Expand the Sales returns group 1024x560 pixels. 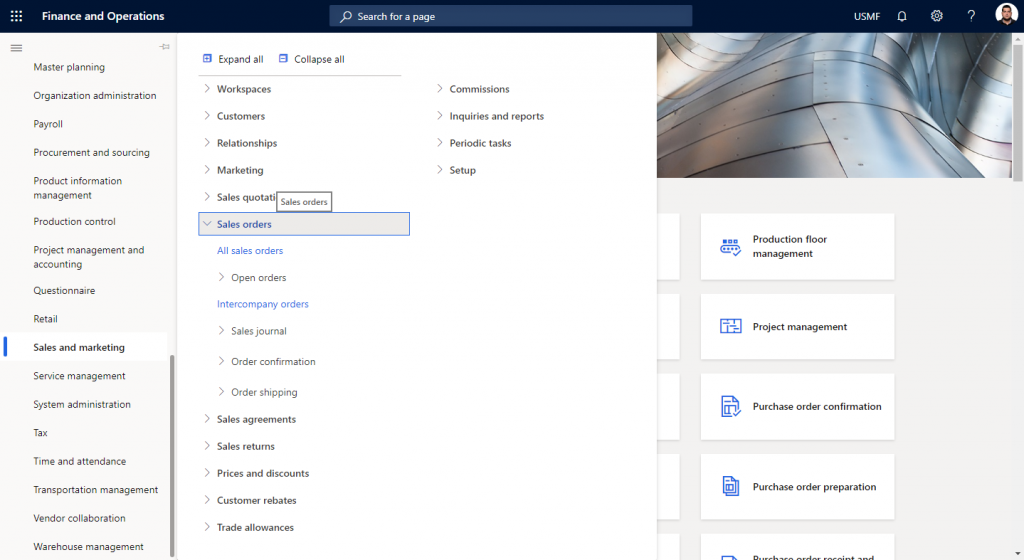(207, 446)
